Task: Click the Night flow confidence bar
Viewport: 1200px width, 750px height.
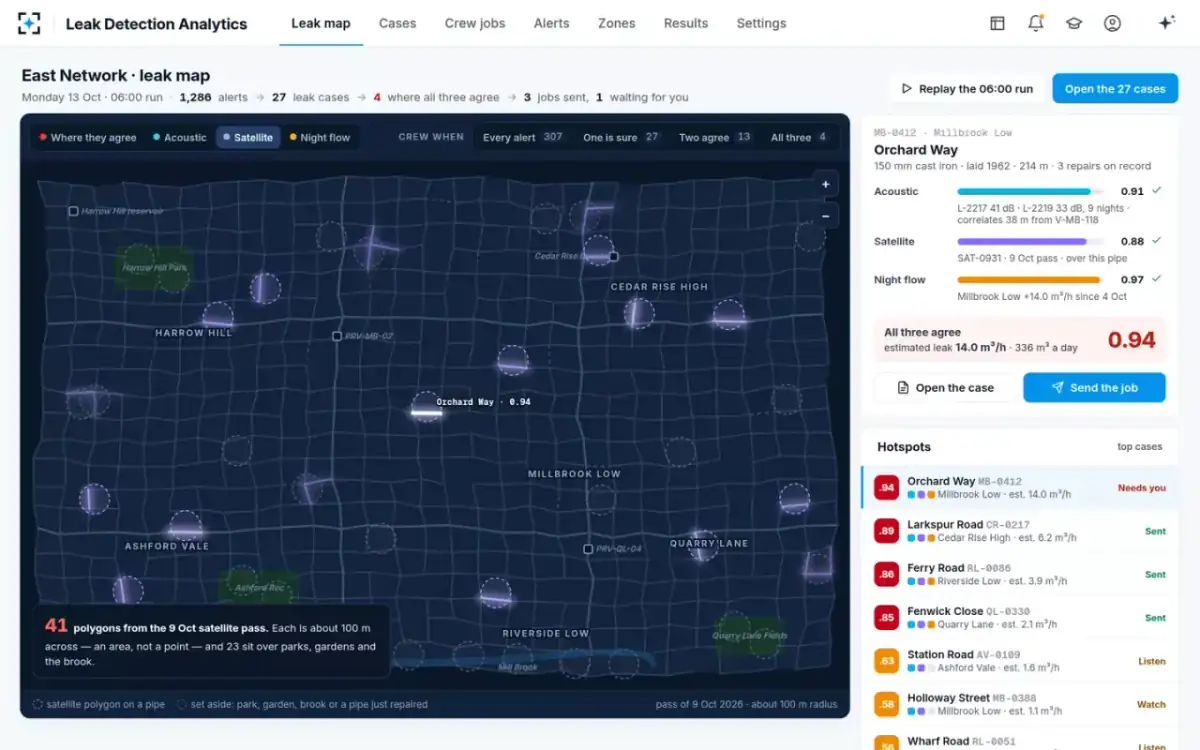Action: (1030, 280)
